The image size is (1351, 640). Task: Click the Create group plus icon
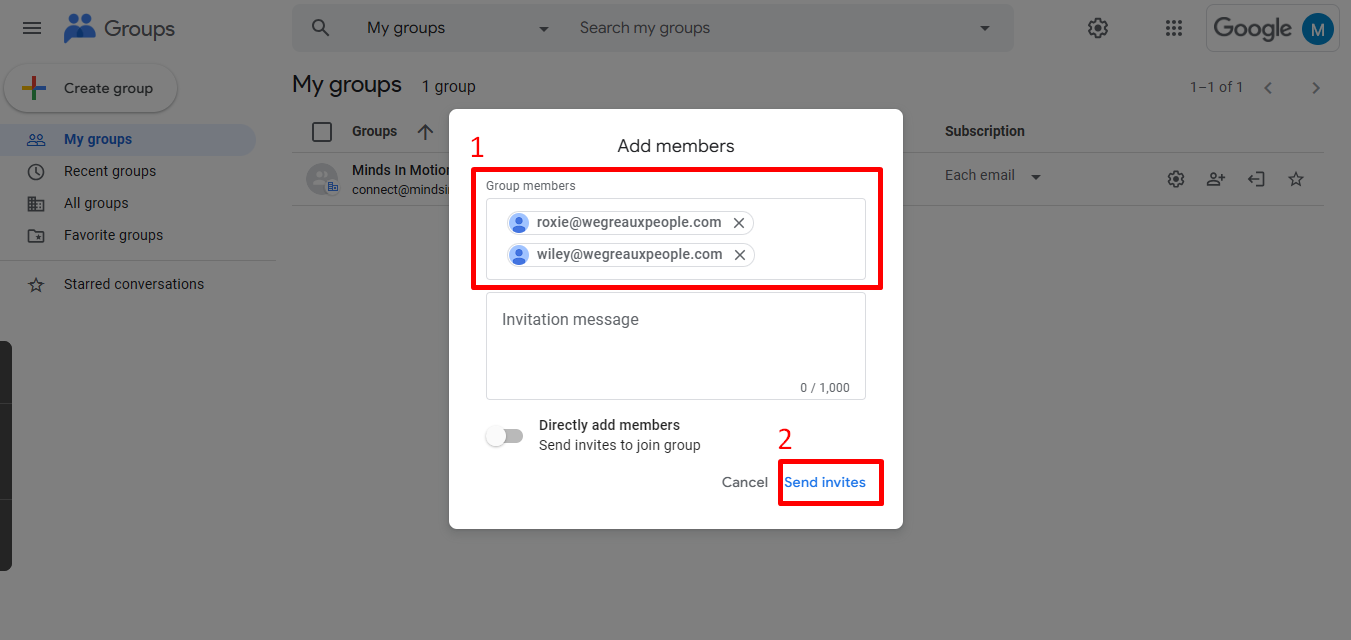point(33,88)
